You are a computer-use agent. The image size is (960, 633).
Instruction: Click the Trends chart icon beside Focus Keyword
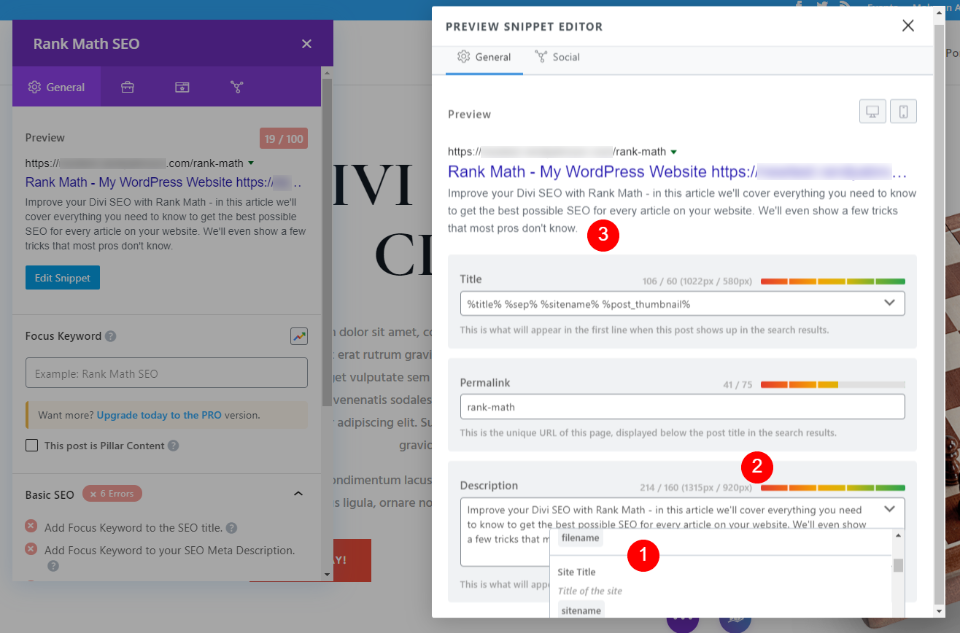299,336
